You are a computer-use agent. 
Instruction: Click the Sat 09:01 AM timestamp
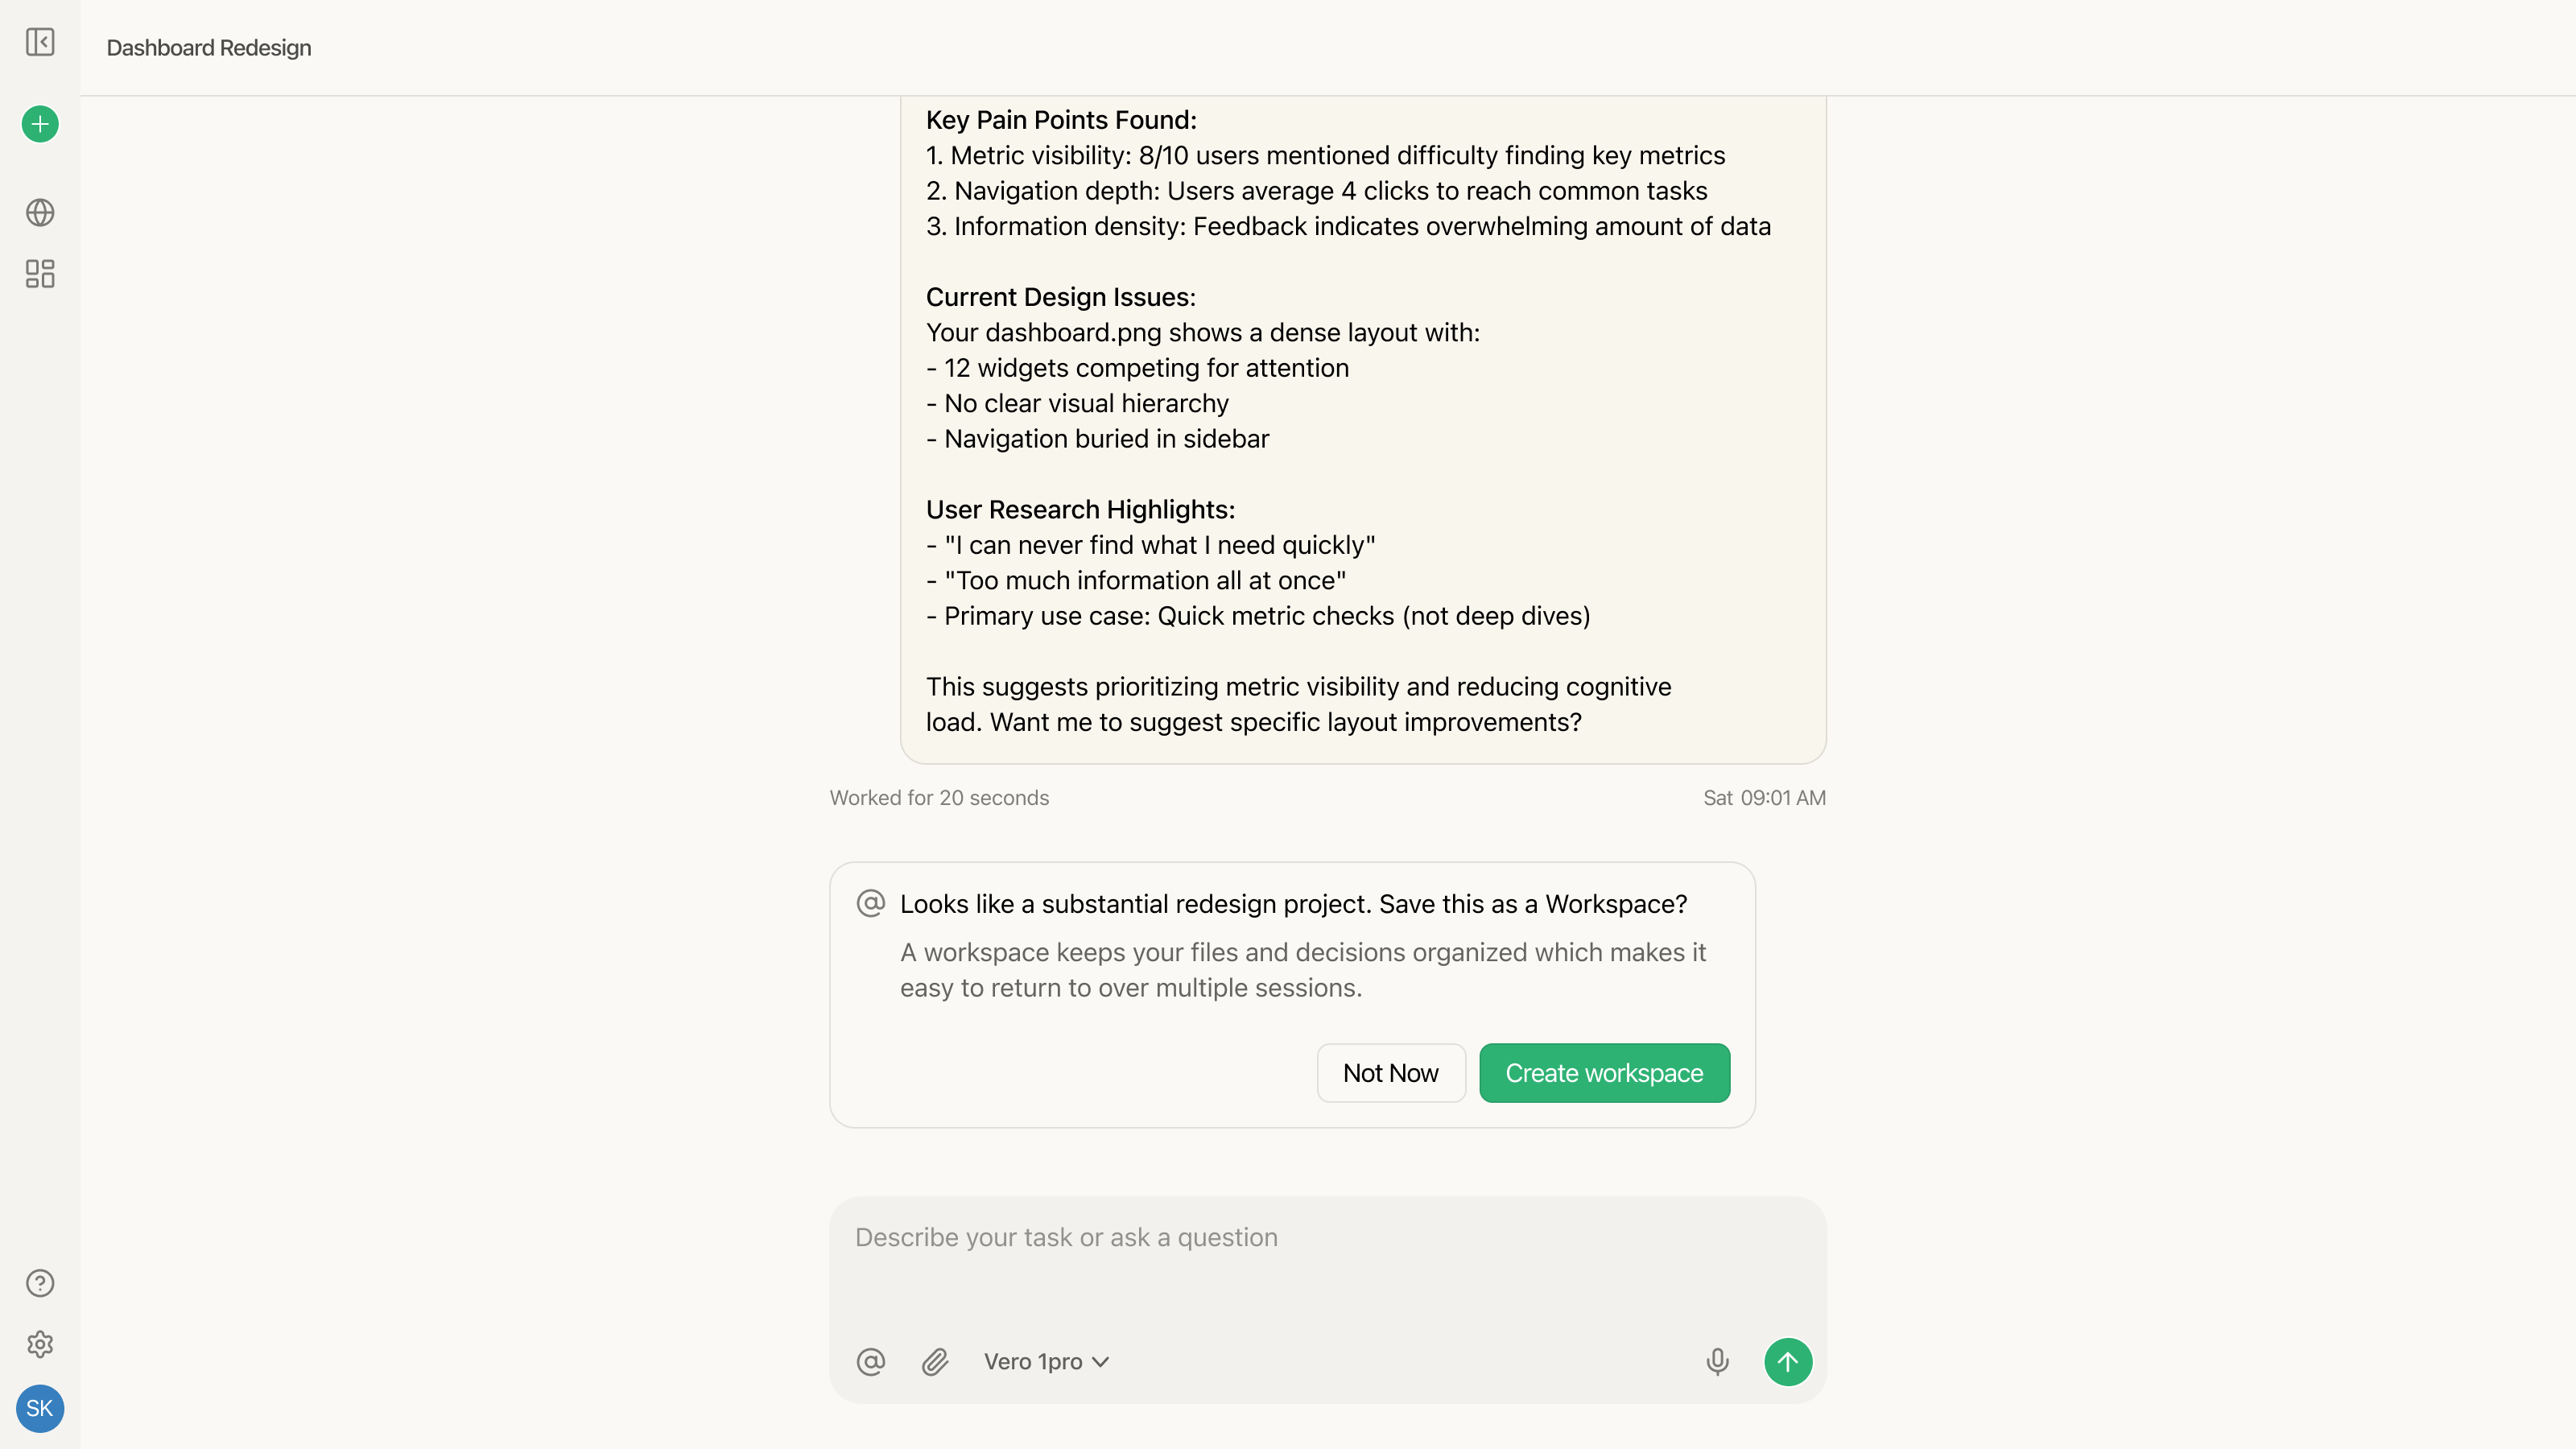[1764, 798]
